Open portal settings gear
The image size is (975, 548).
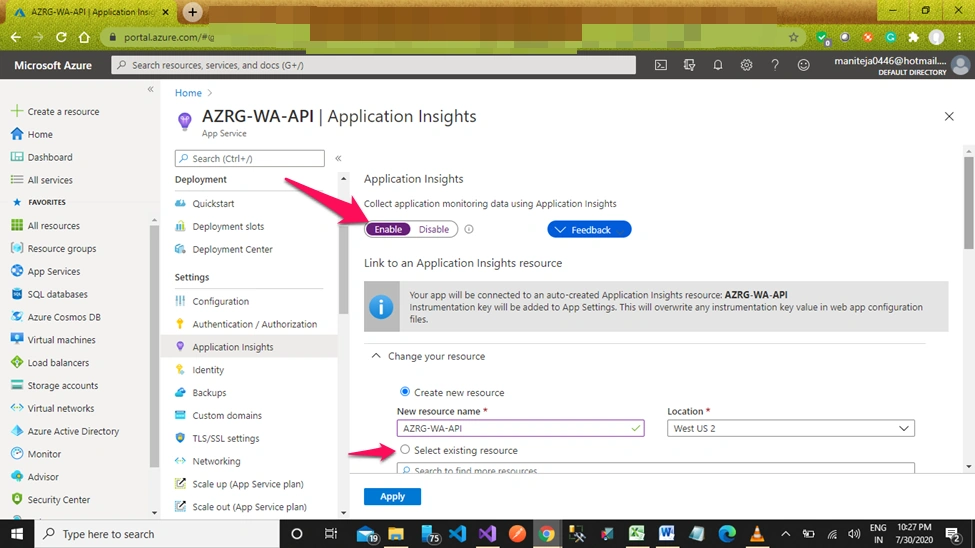click(x=746, y=65)
